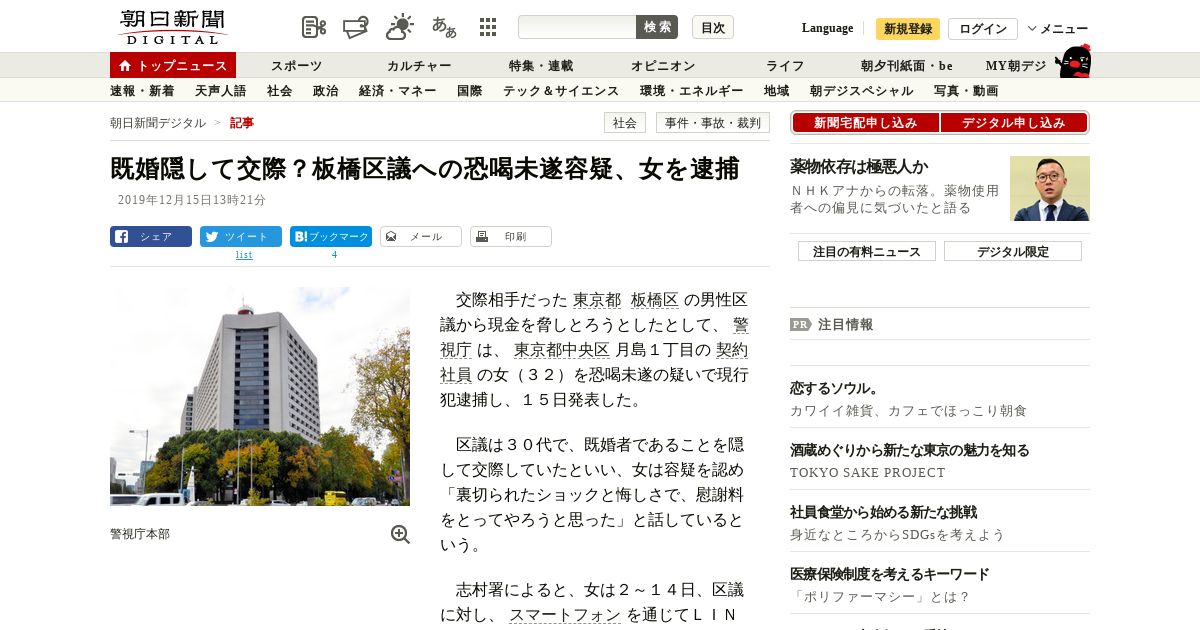Viewport: 1200px width, 630px height.
Task: Go to トップニュース tab
Action: (x=173, y=65)
